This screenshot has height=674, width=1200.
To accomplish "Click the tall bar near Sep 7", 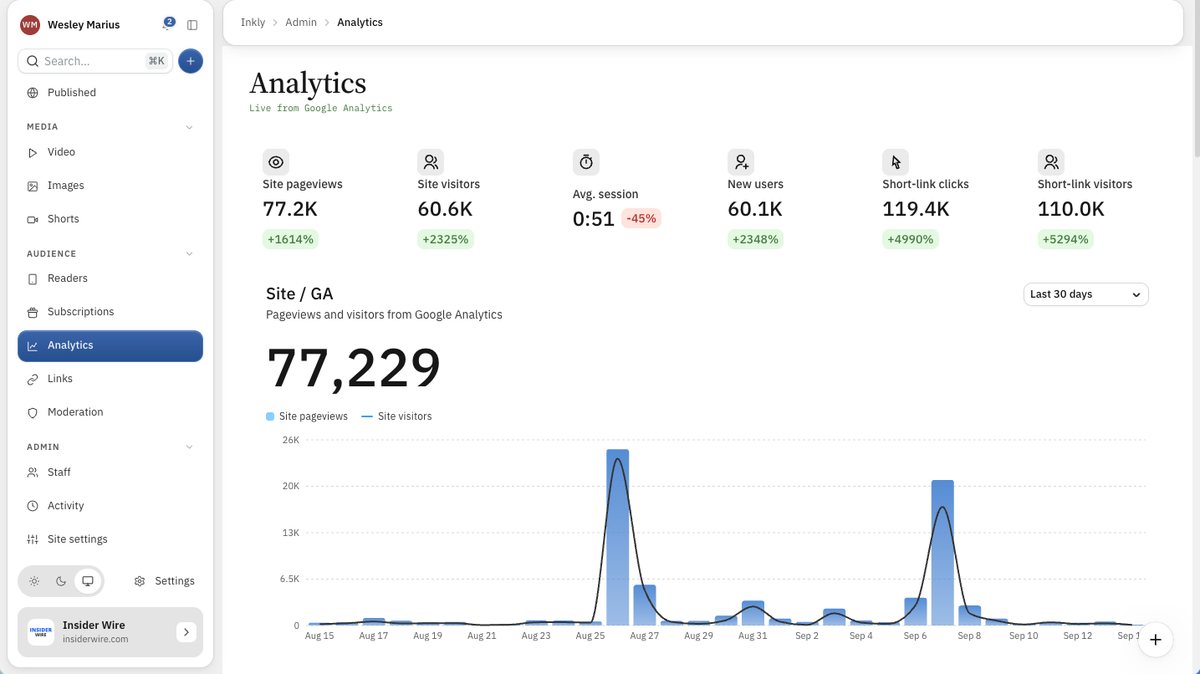I will [942, 553].
